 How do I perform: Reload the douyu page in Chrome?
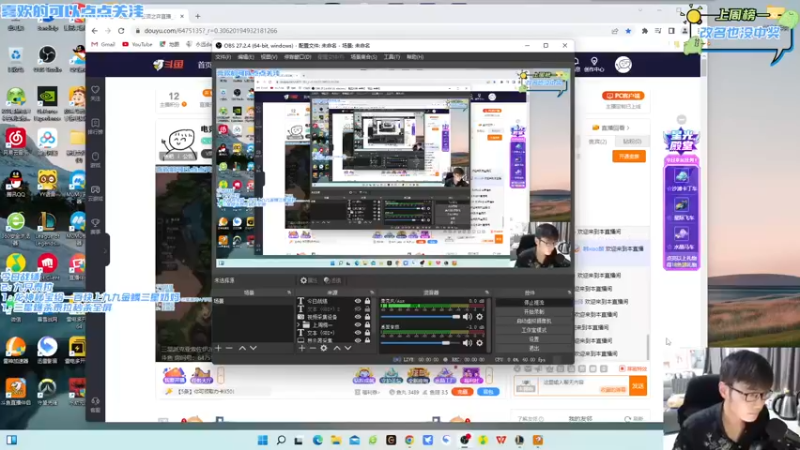(x=121, y=31)
